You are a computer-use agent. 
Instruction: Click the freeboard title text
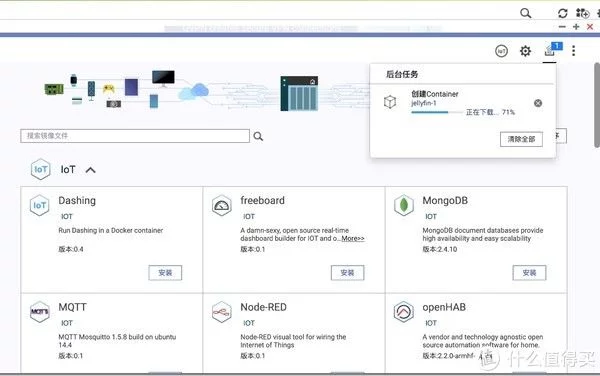(x=262, y=200)
